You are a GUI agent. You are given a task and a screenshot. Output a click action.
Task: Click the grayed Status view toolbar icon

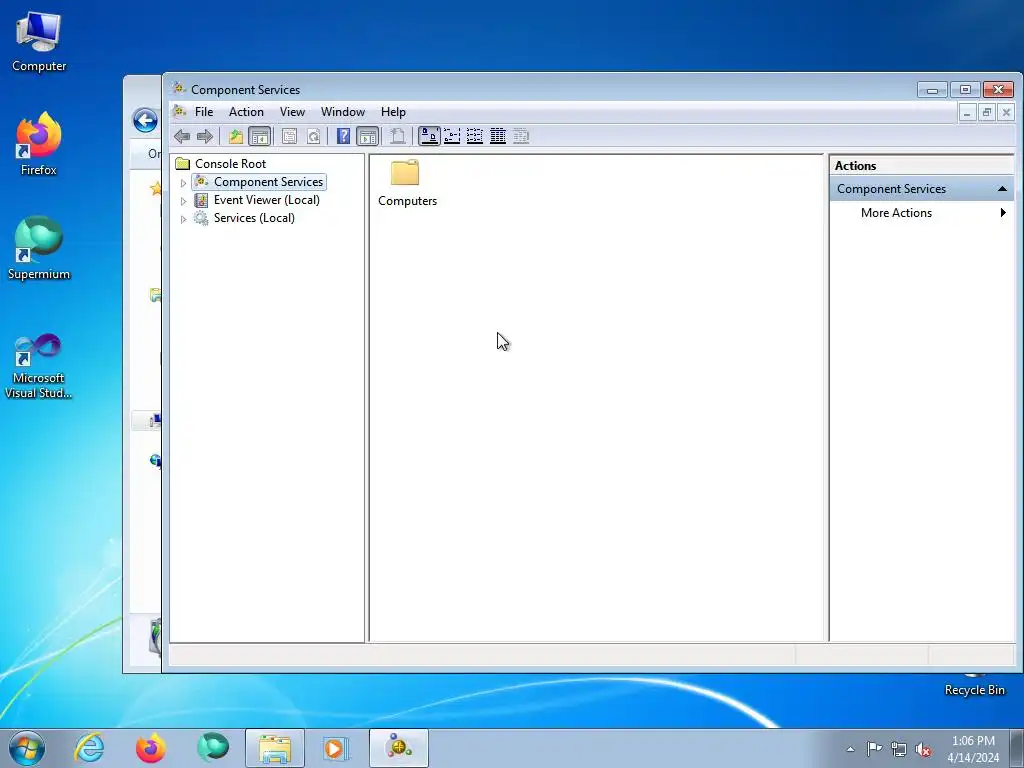(x=521, y=136)
